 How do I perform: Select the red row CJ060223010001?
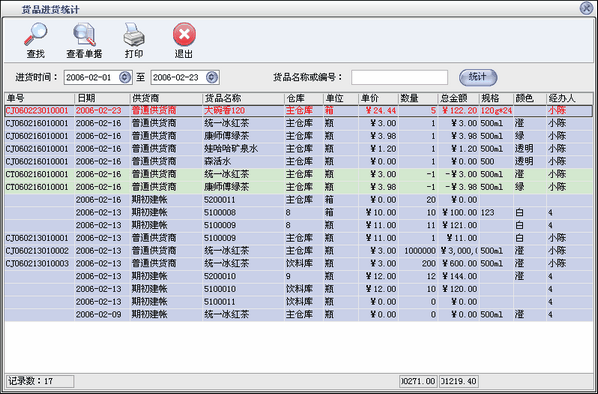click(x=299, y=111)
